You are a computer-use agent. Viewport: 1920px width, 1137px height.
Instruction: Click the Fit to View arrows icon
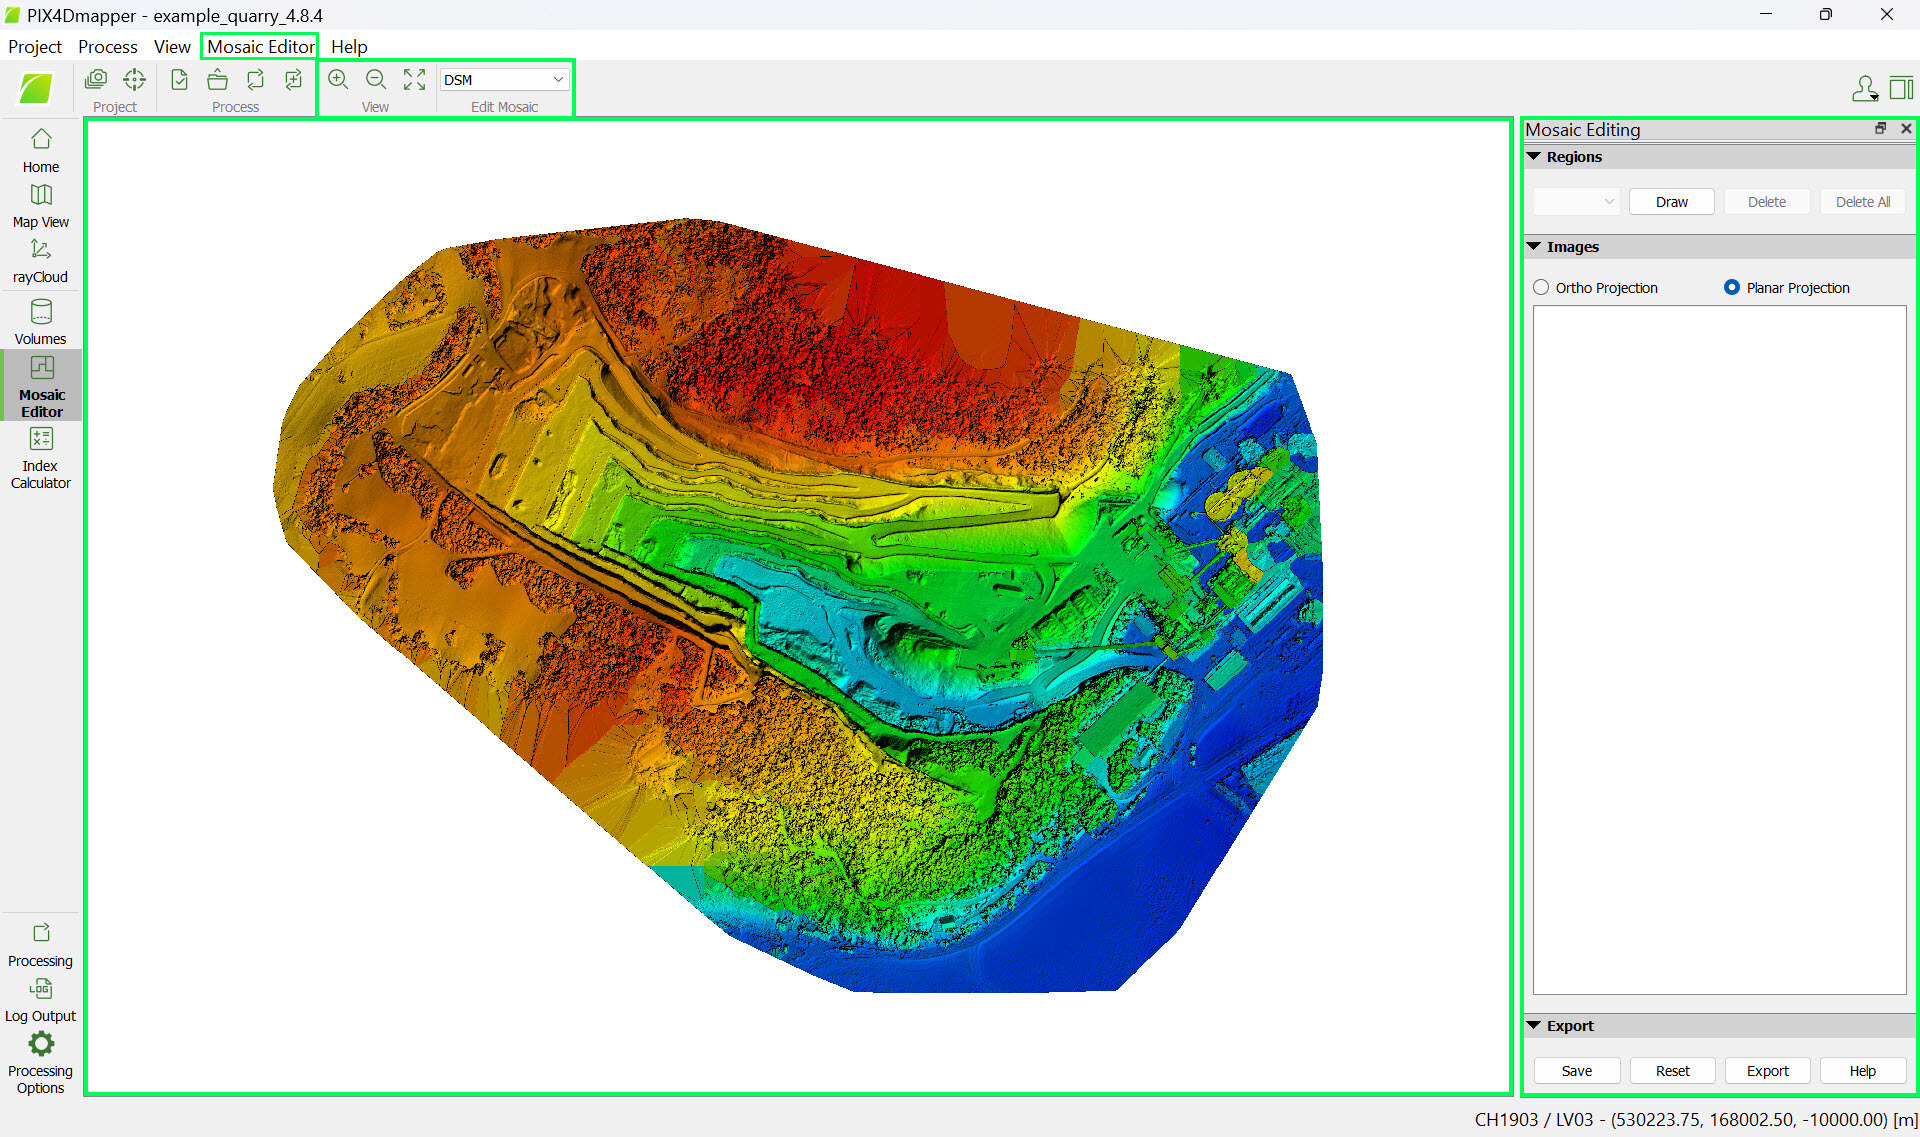[x=414, y=79]
